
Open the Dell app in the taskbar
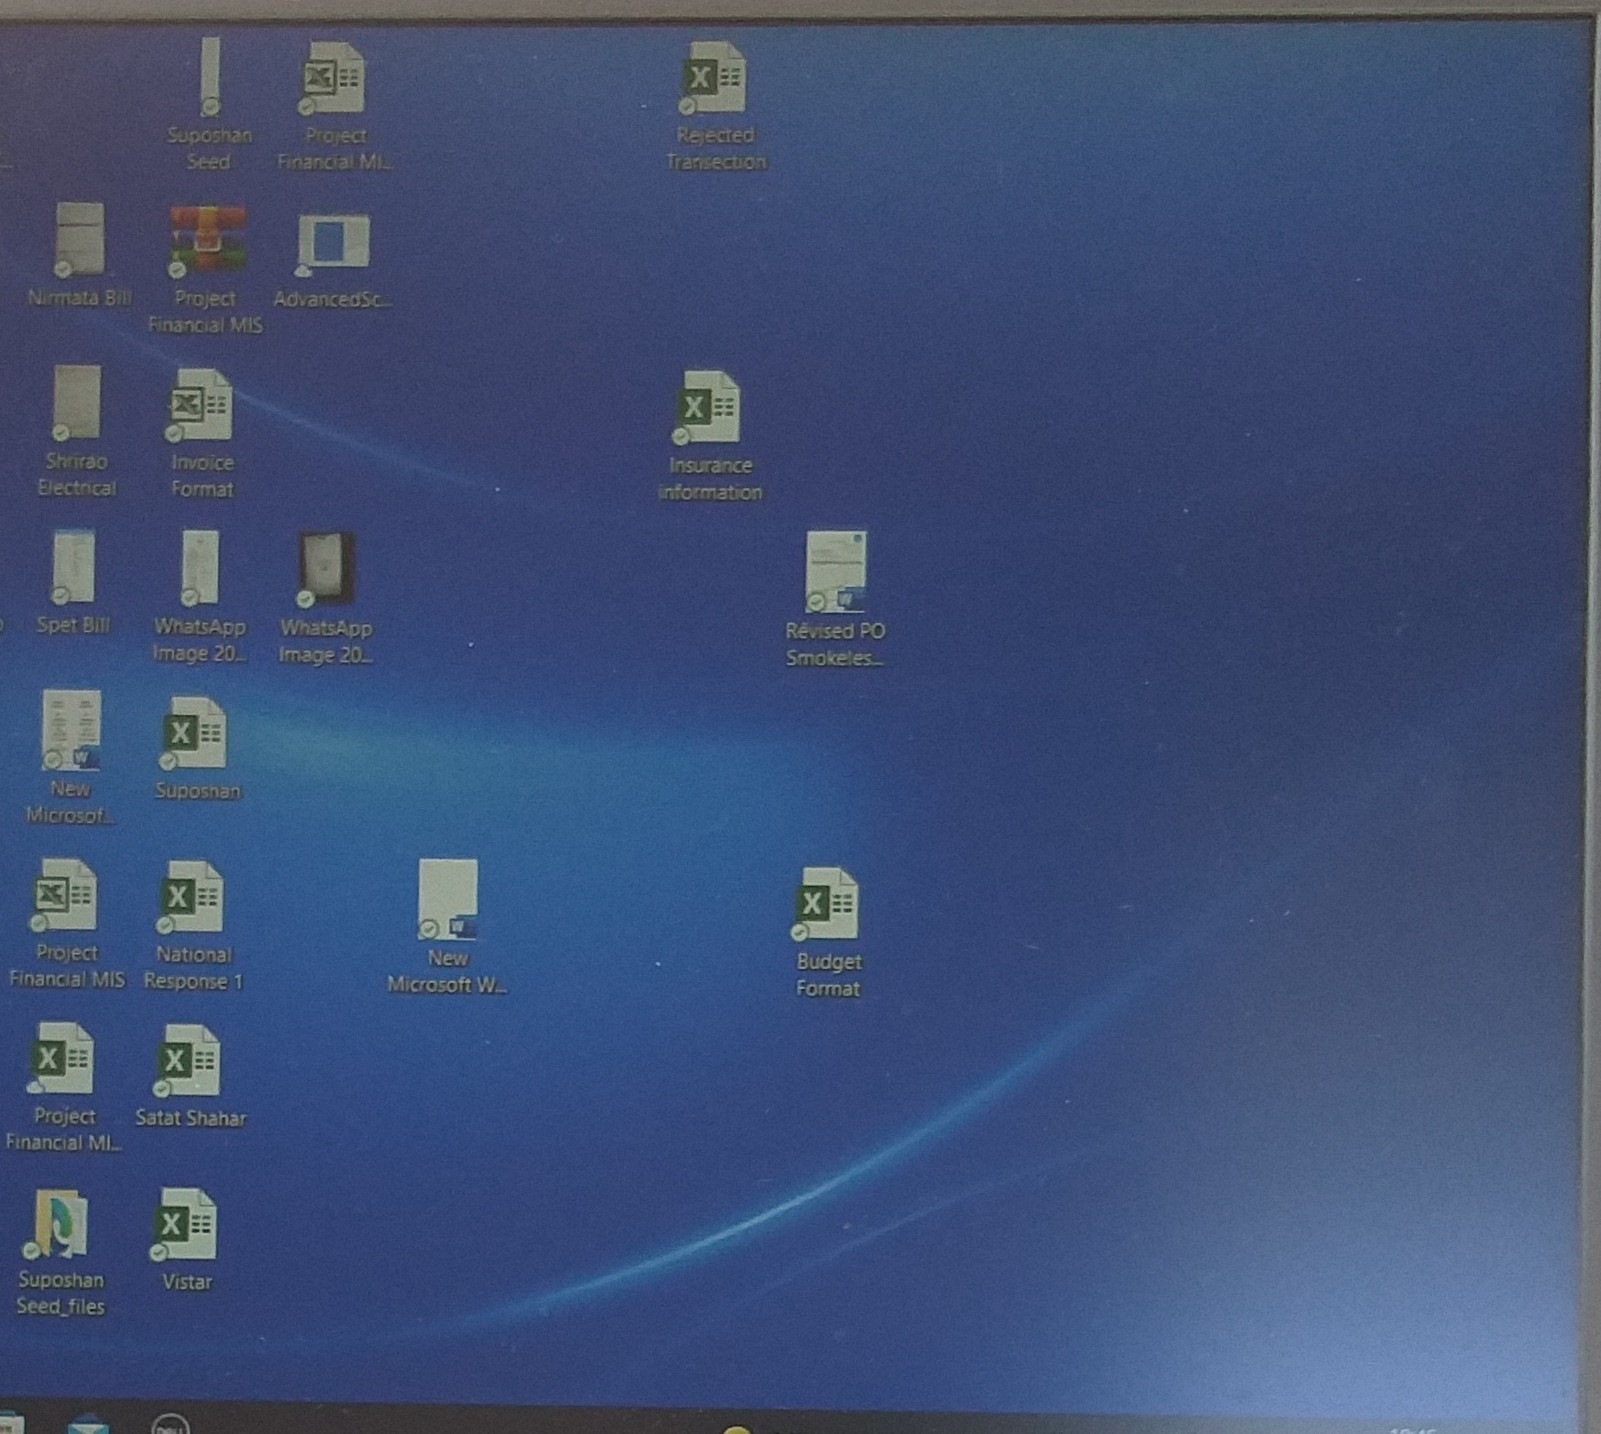pos(169,1424)
